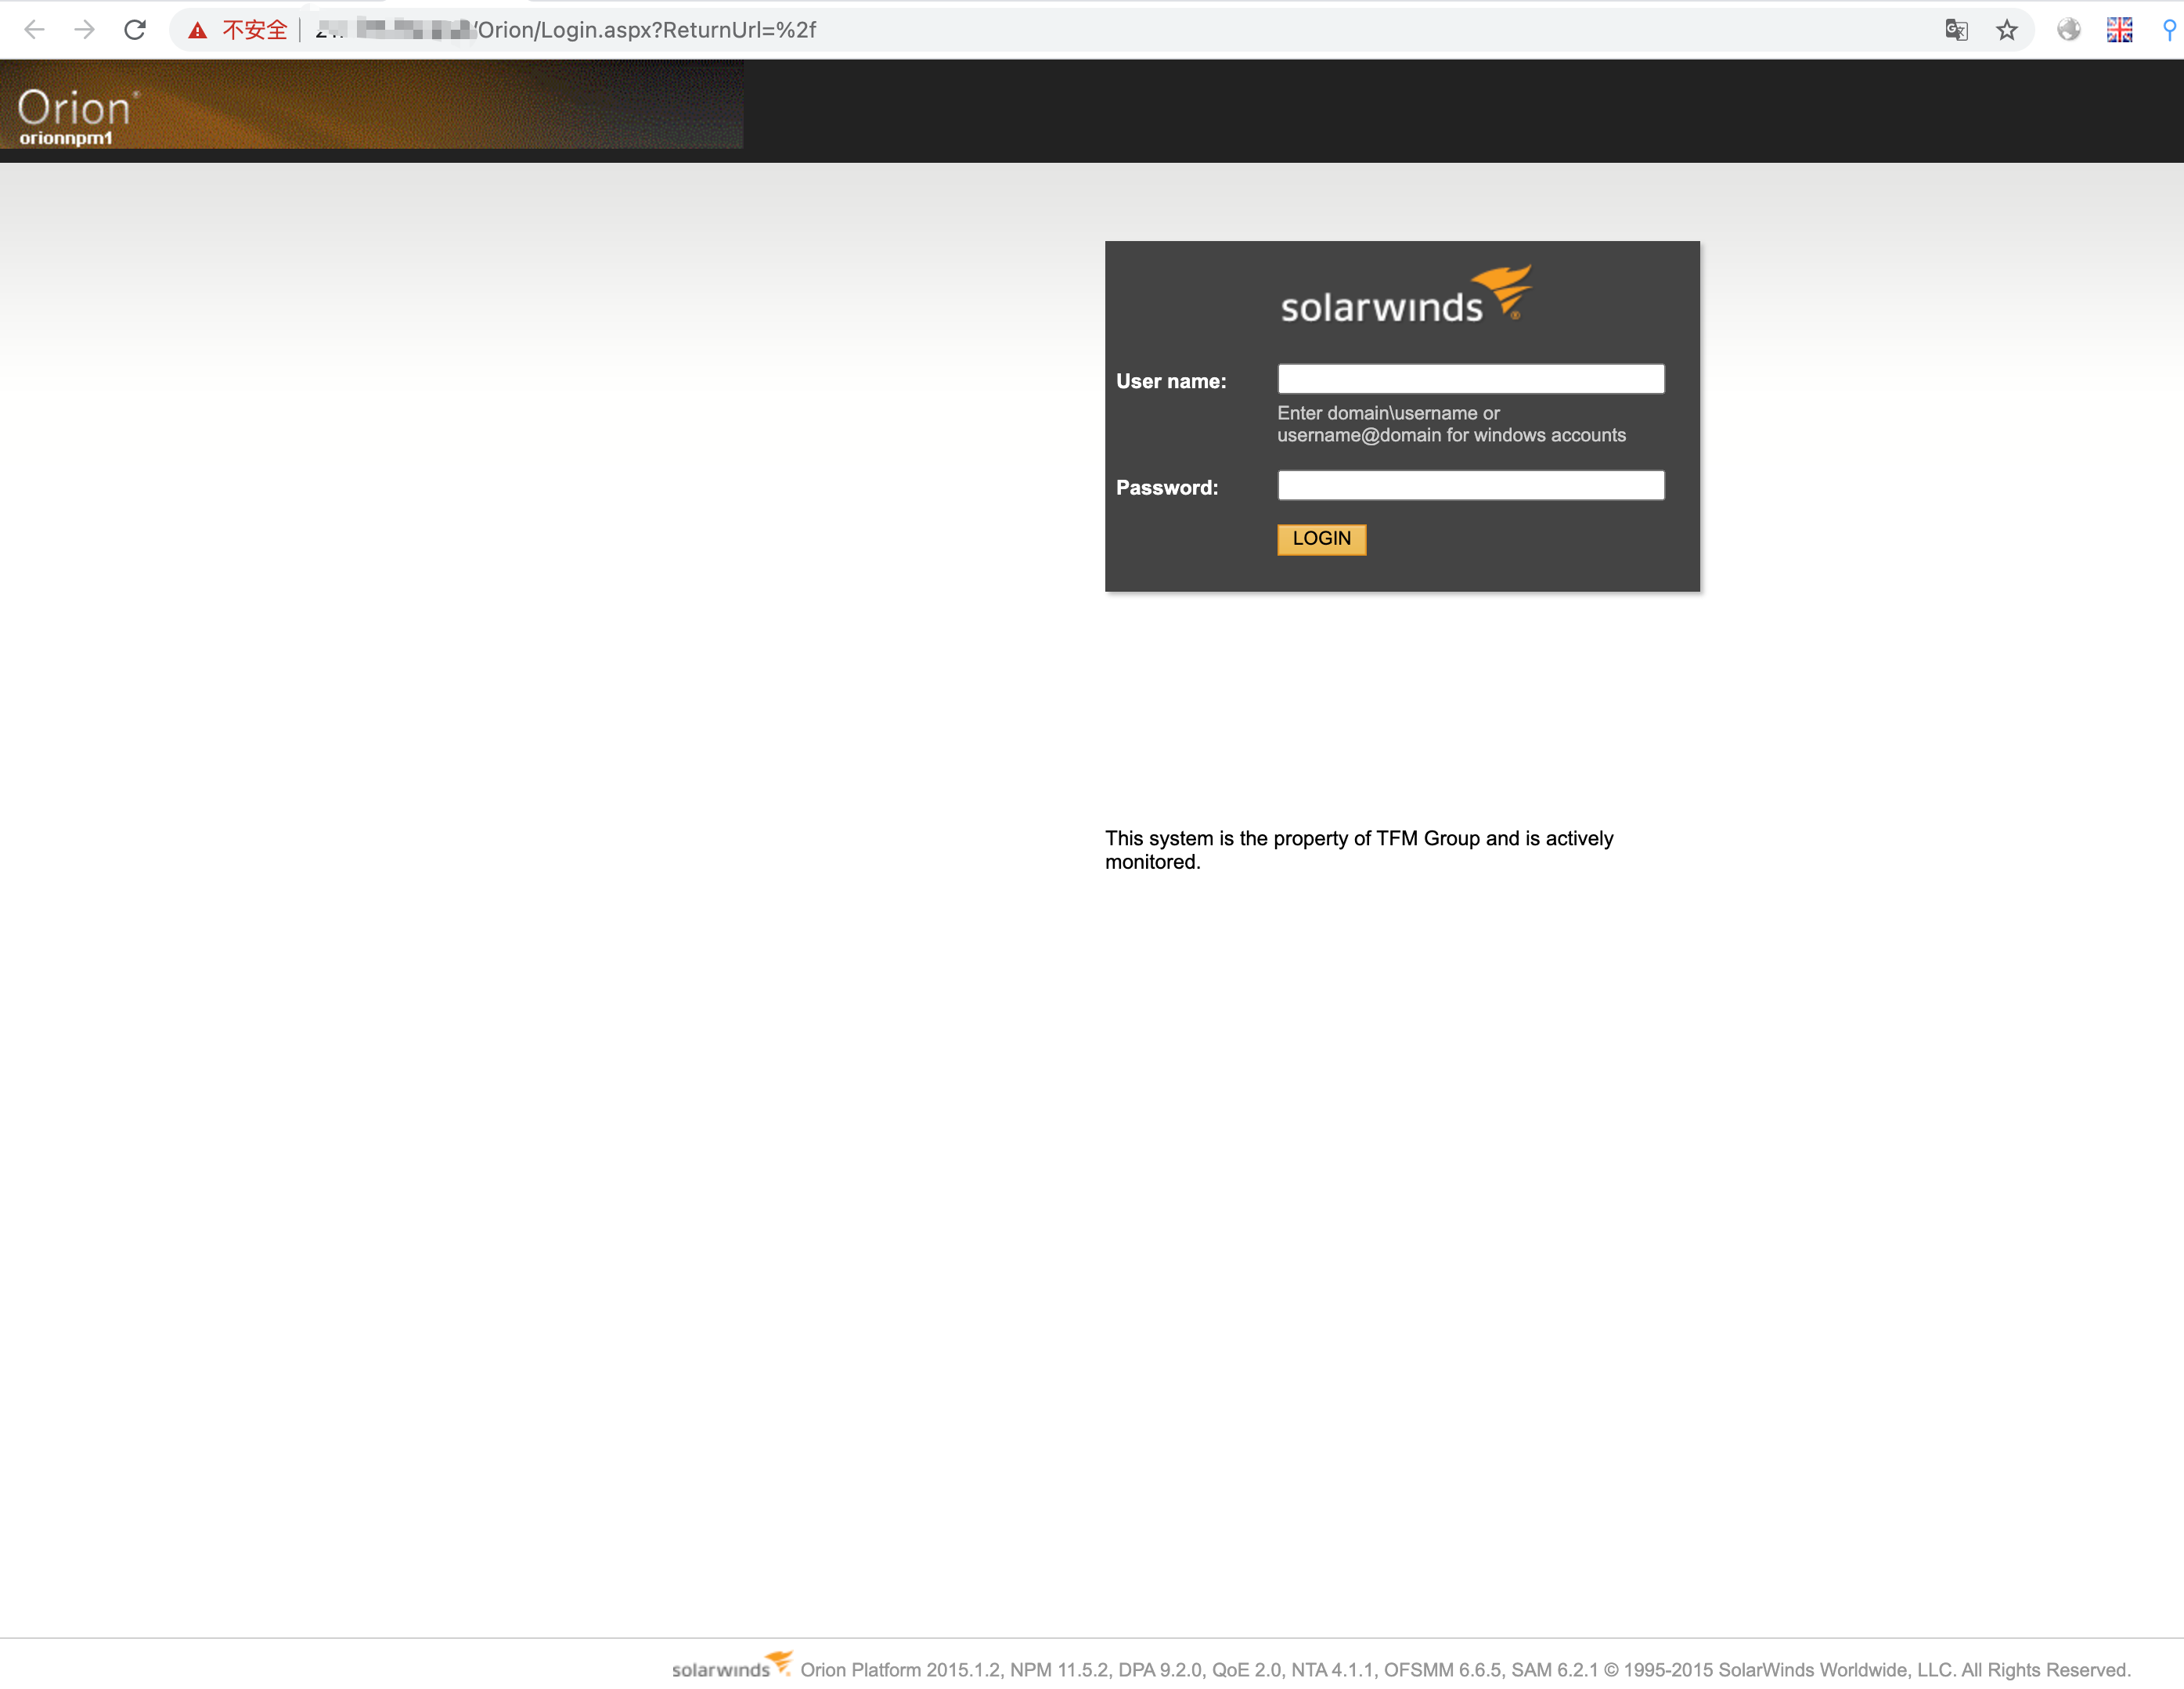
Task: Click the UK flag extension icon
Action: click(x=2119, y=30)
